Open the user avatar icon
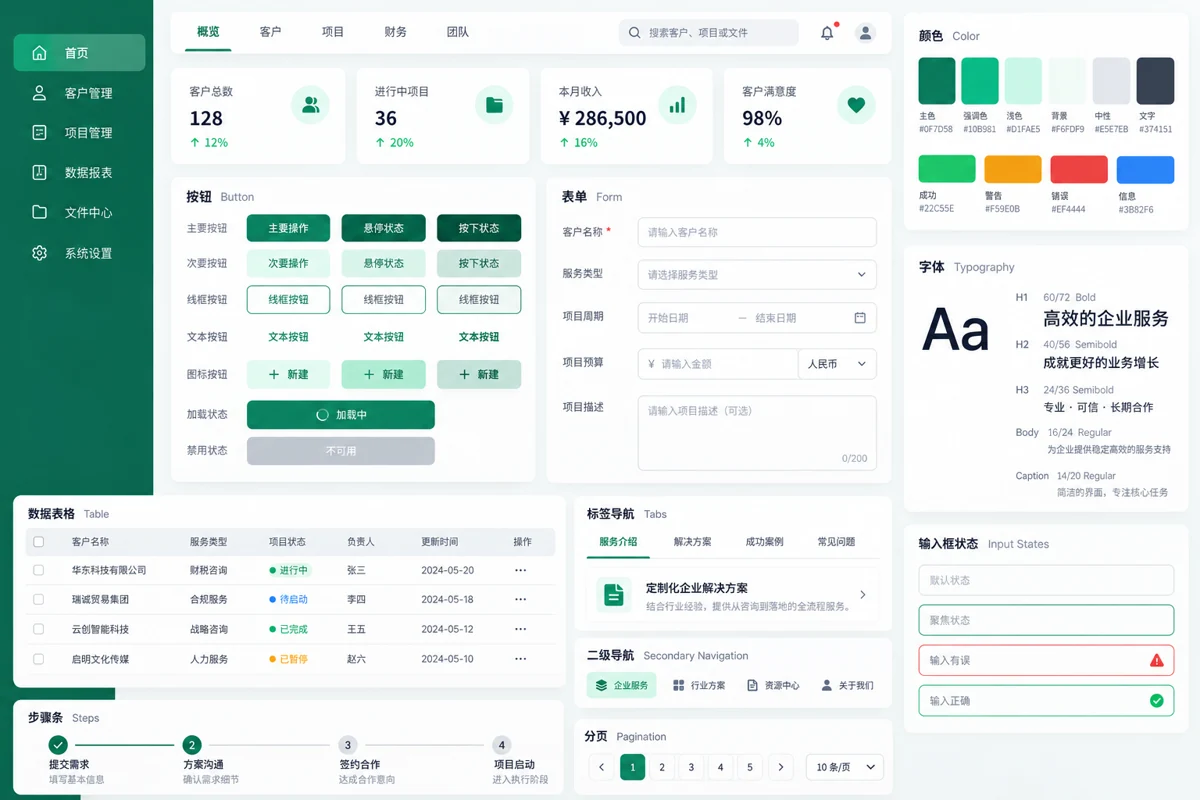 click(x=866, y=33)
